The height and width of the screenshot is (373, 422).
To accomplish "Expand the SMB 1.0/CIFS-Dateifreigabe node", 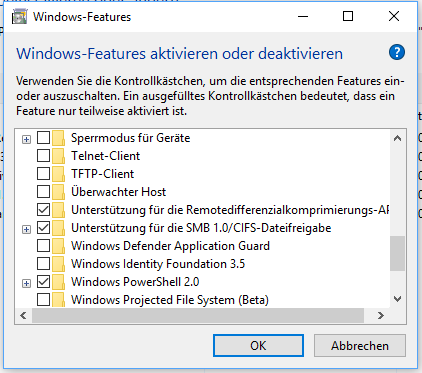I will [26, 229].
